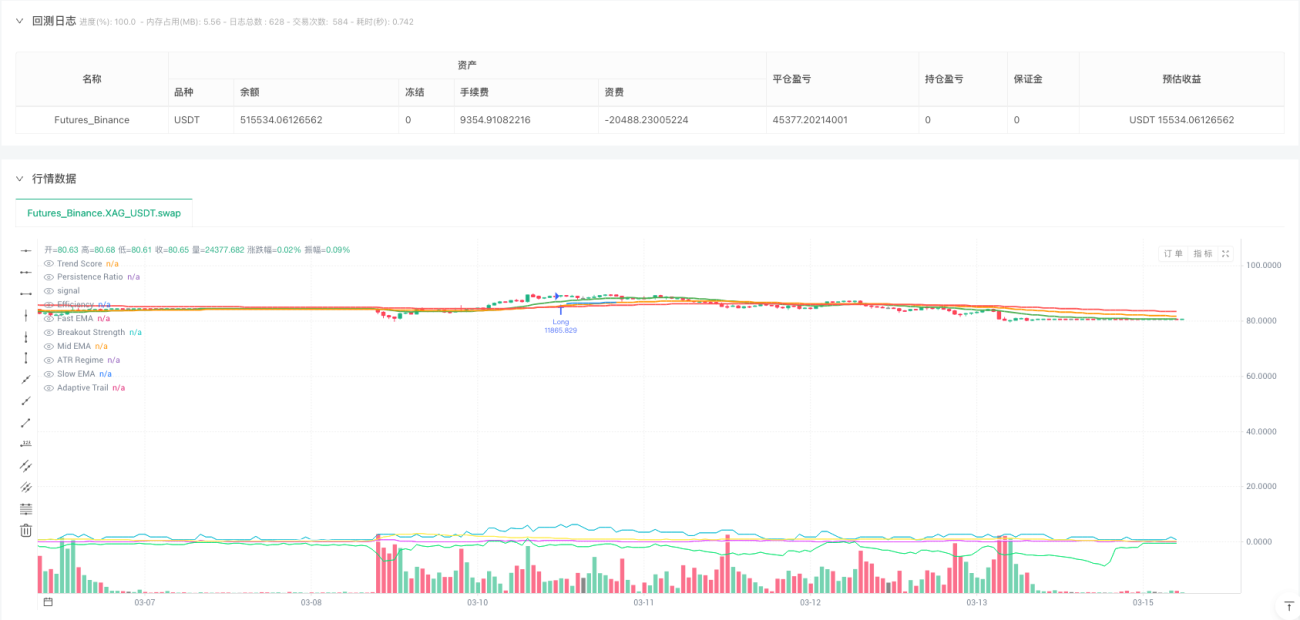The width and height of the screenshot is (1300, 620).
Task: Open the calendar date picker icon
Action: coord(47,602)
